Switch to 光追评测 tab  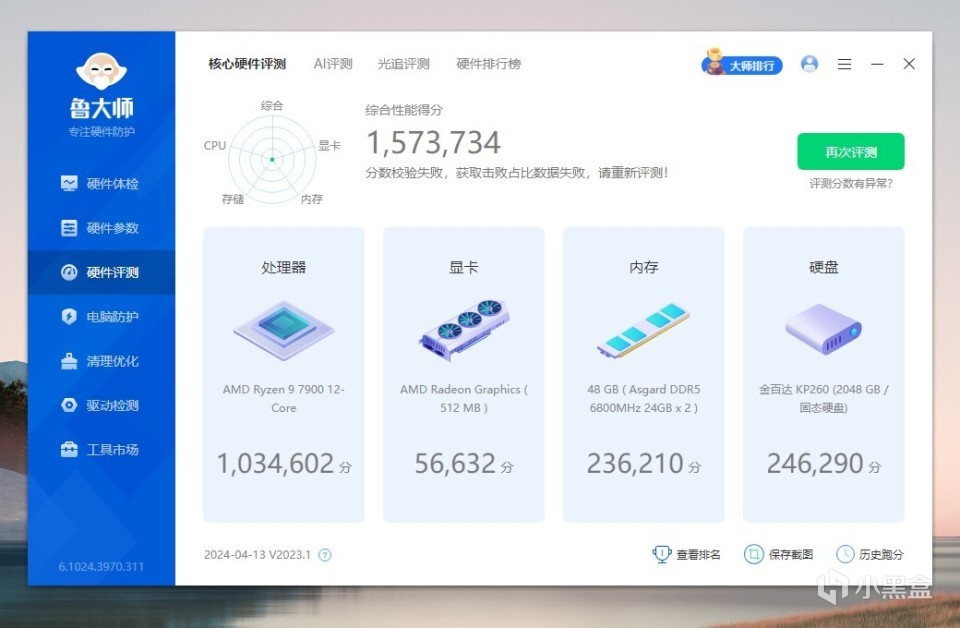coord(403,64)
